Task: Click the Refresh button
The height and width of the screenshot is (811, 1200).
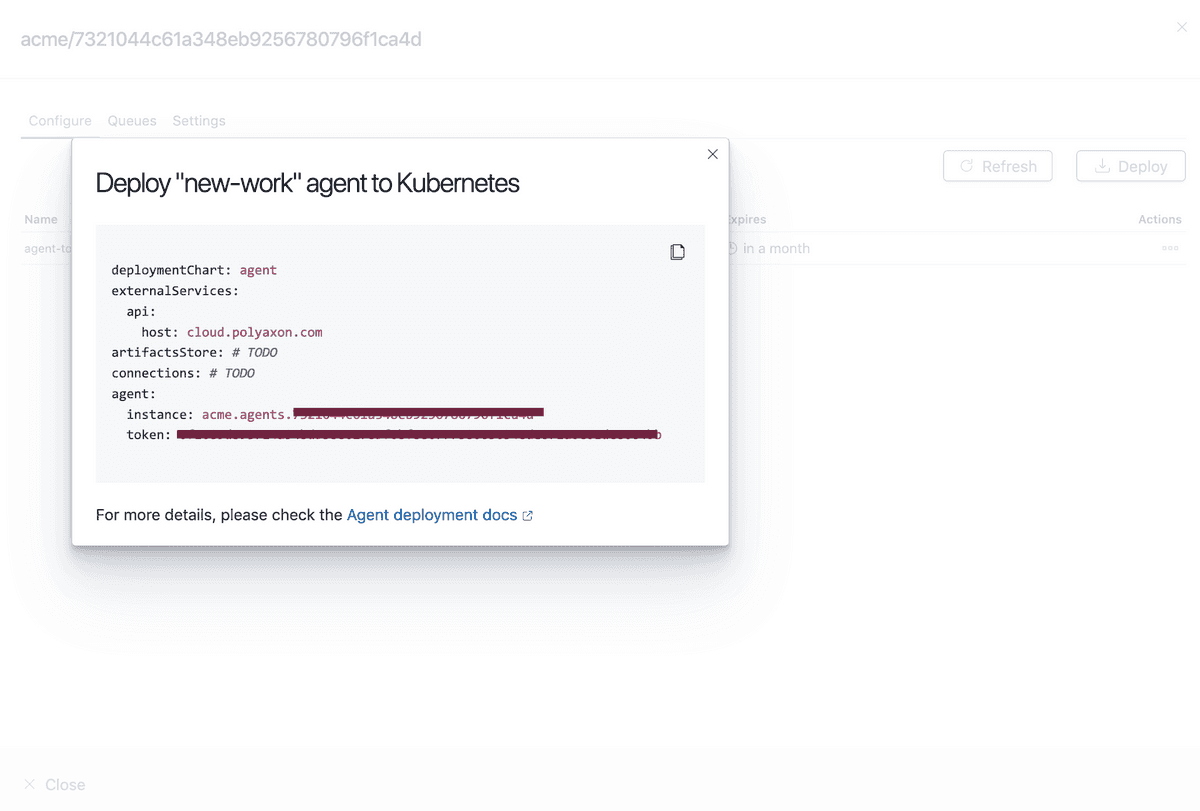Action: click(998, 166)
